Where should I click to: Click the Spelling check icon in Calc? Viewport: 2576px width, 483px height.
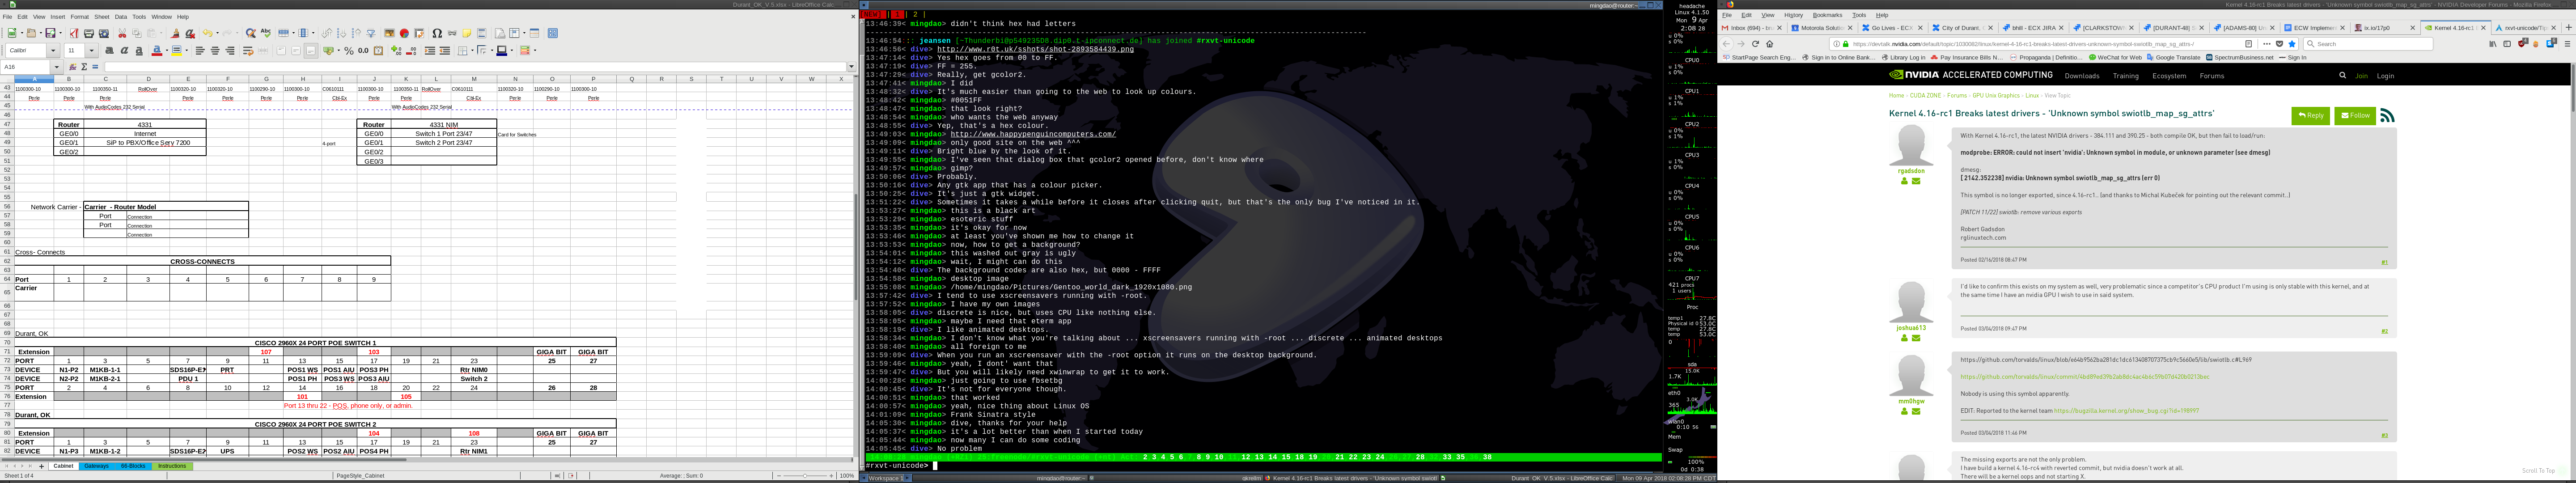point(266,33)
